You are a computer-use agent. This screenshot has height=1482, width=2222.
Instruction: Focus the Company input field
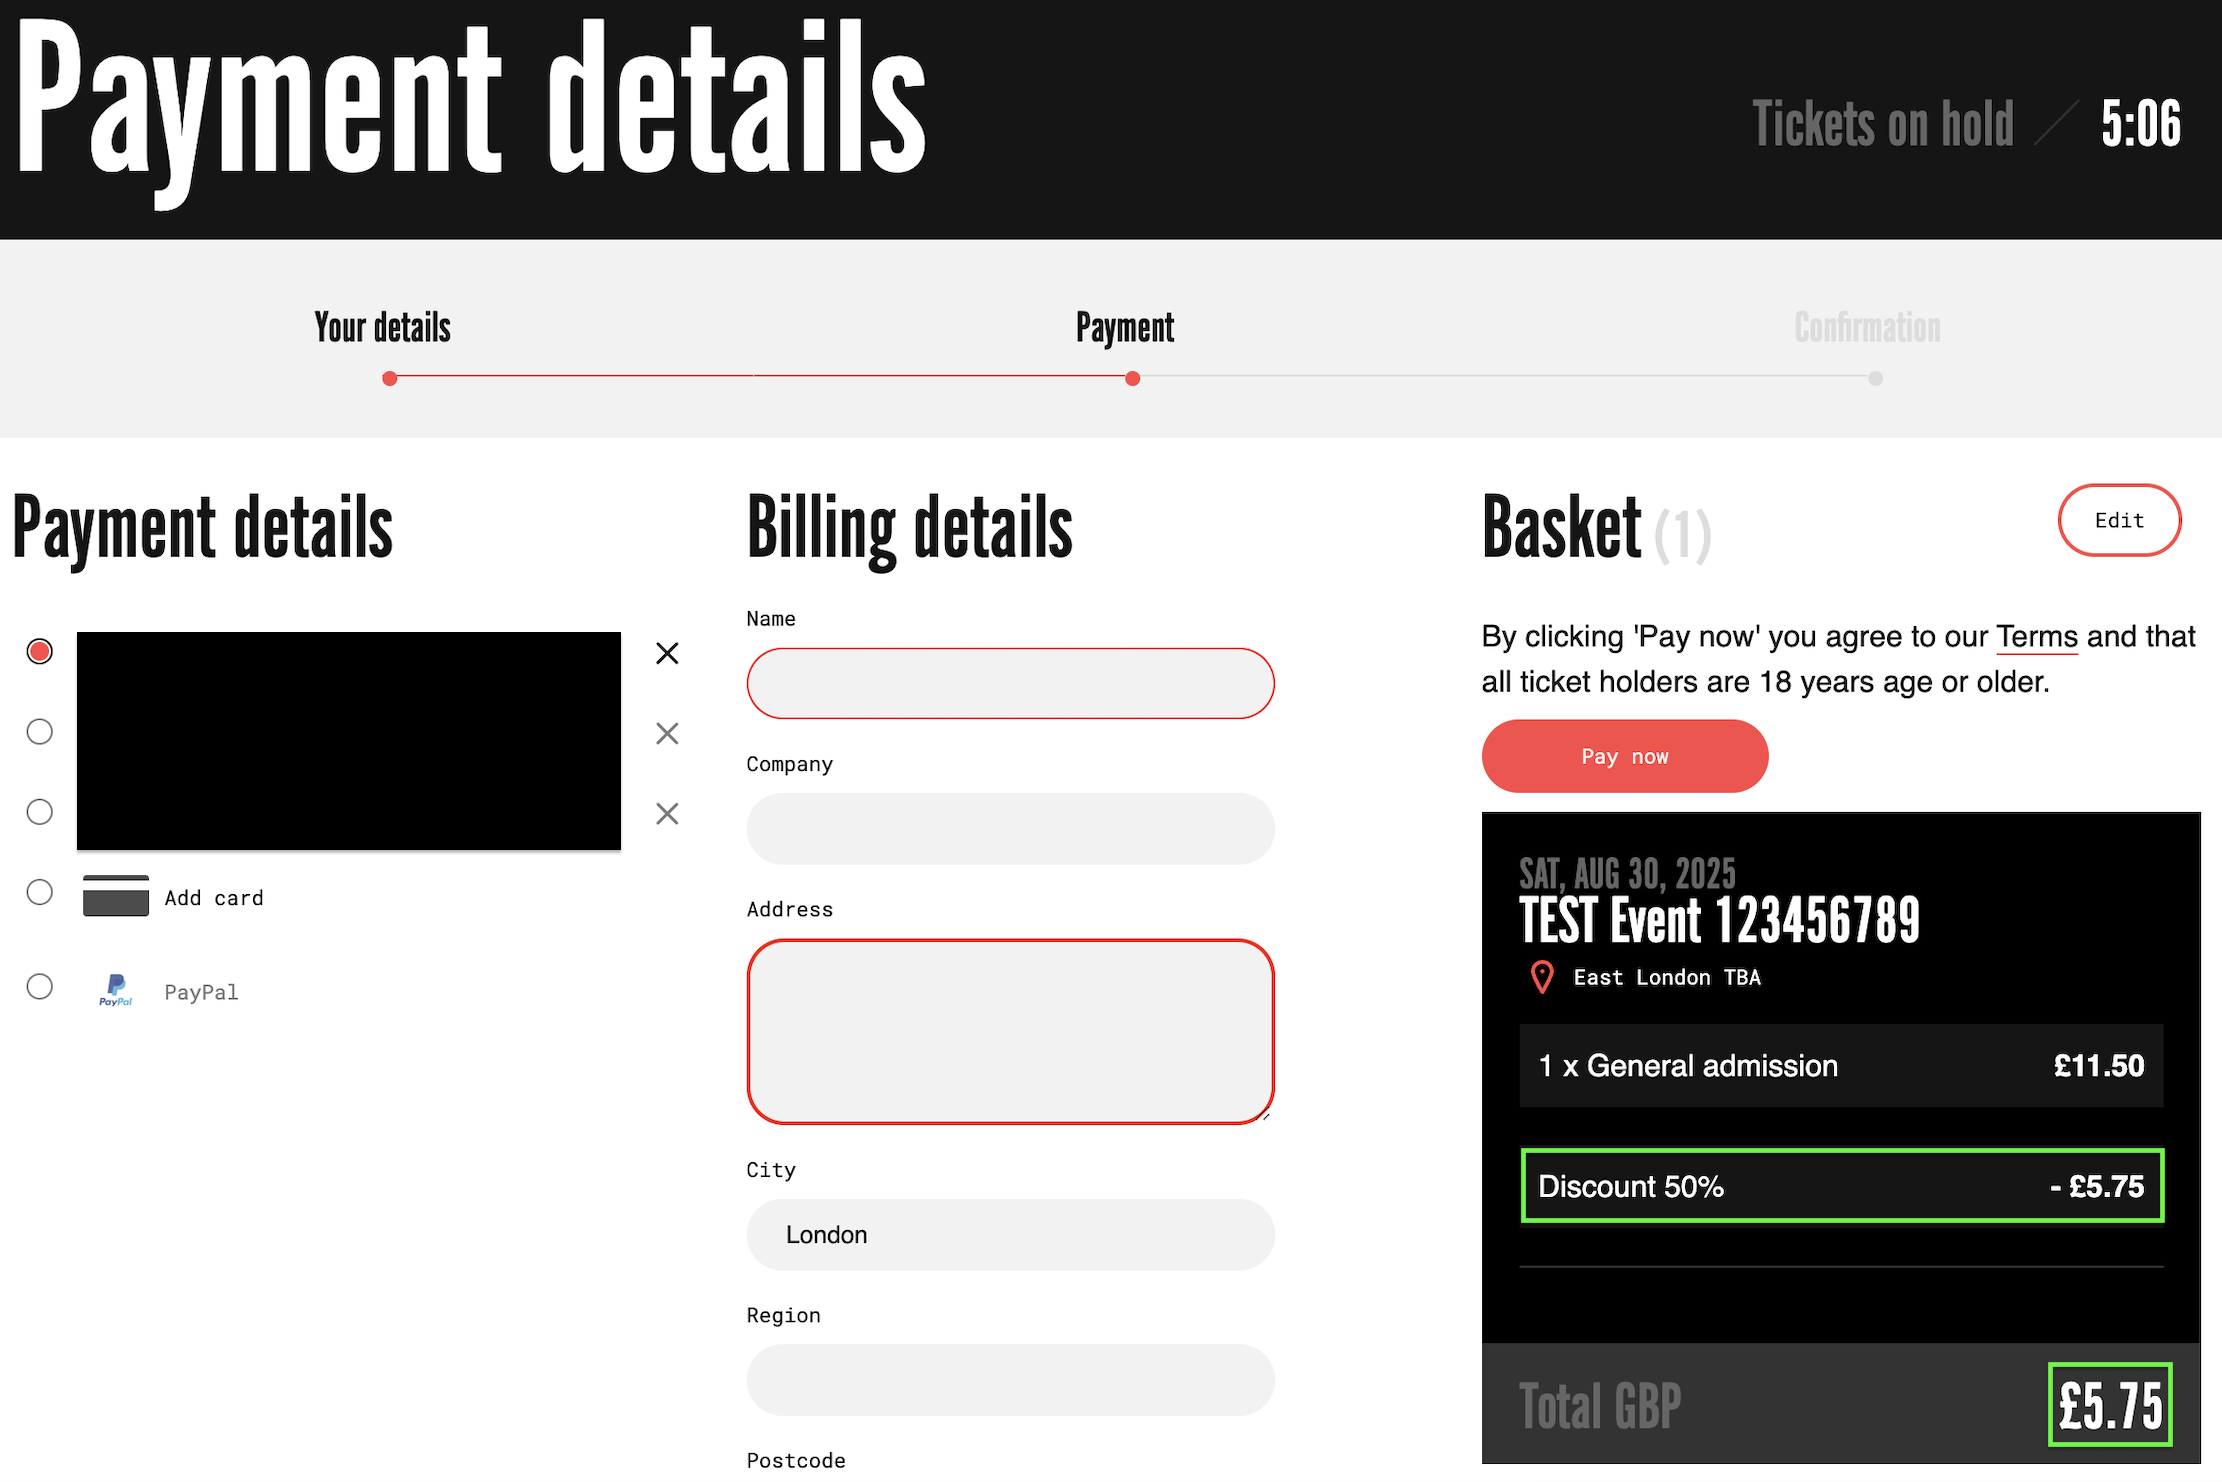pos(1010,829)
